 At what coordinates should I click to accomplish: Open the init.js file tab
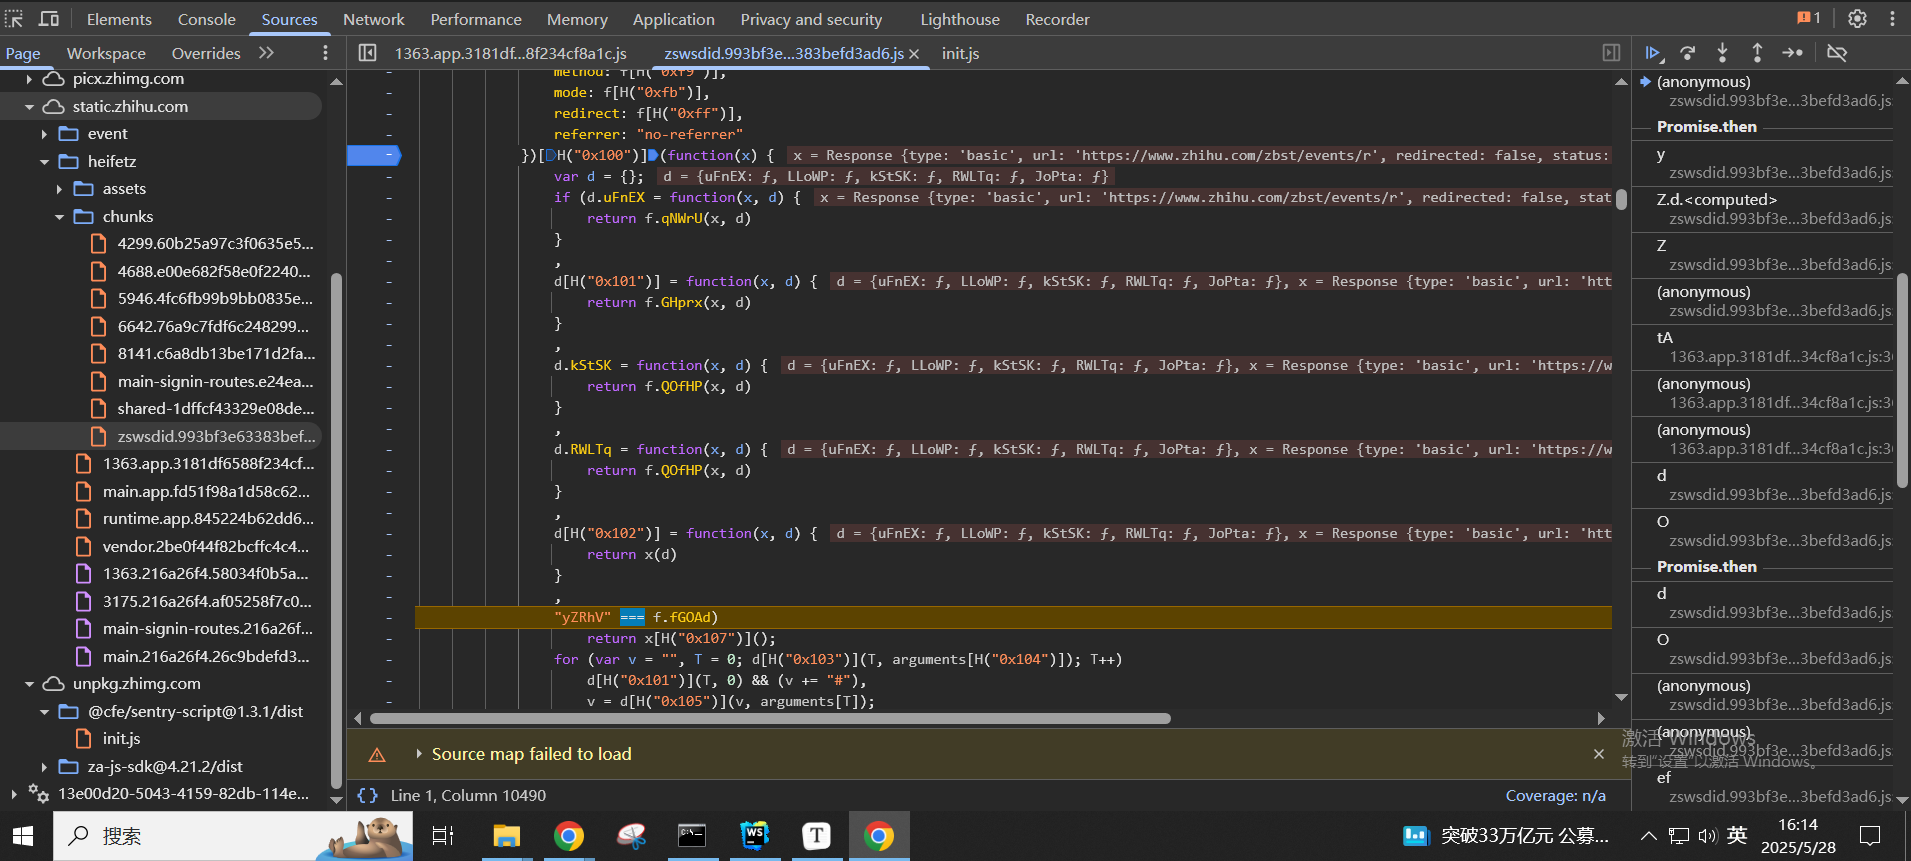(960, 53)
